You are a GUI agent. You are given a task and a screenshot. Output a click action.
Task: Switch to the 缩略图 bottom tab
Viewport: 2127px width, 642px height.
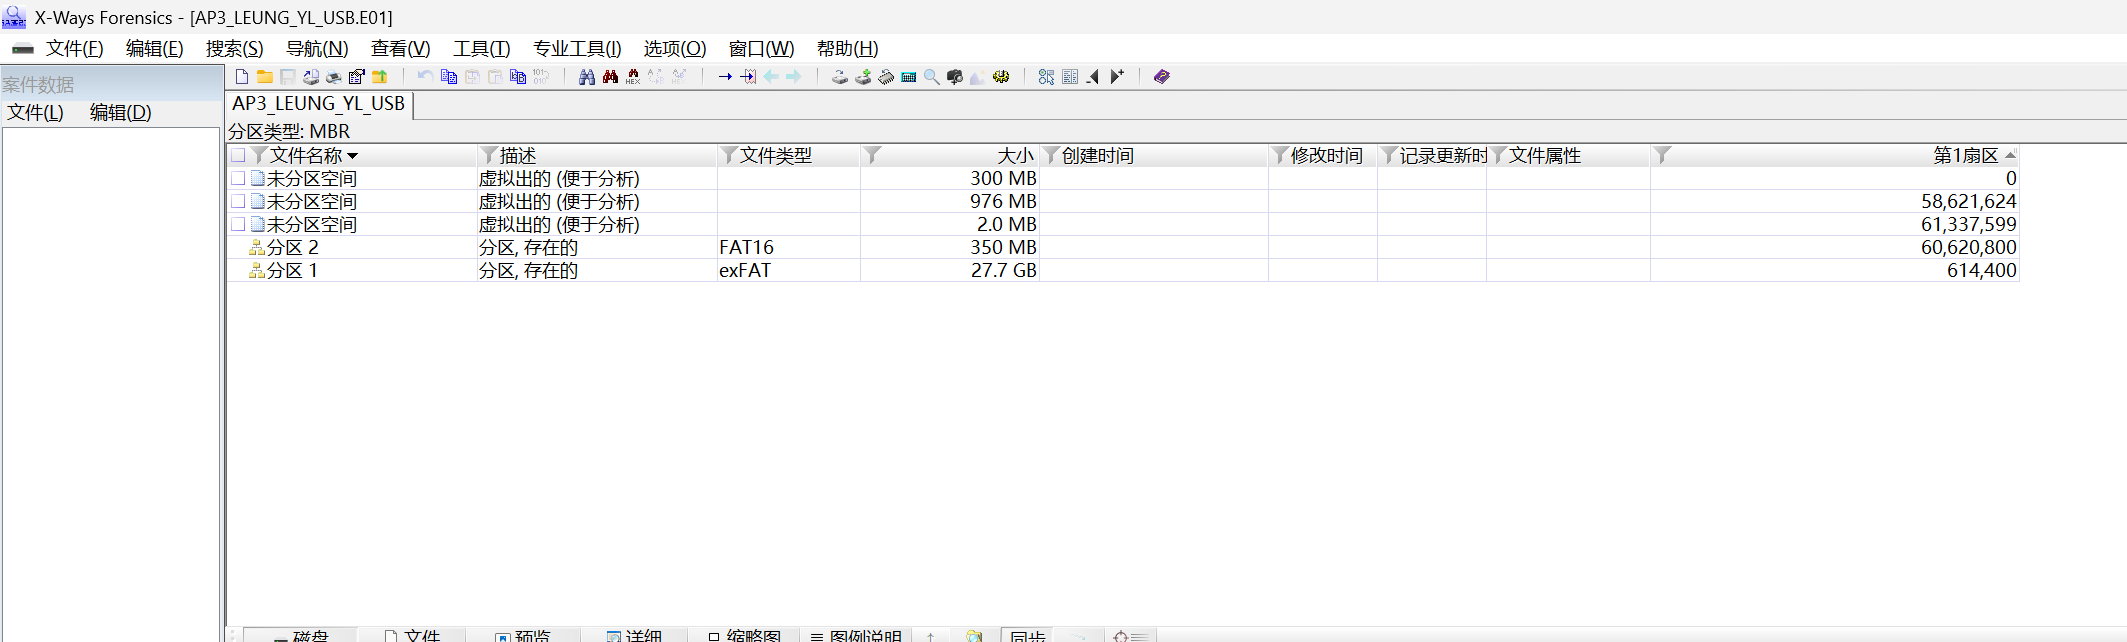click(x=744, y=635)
